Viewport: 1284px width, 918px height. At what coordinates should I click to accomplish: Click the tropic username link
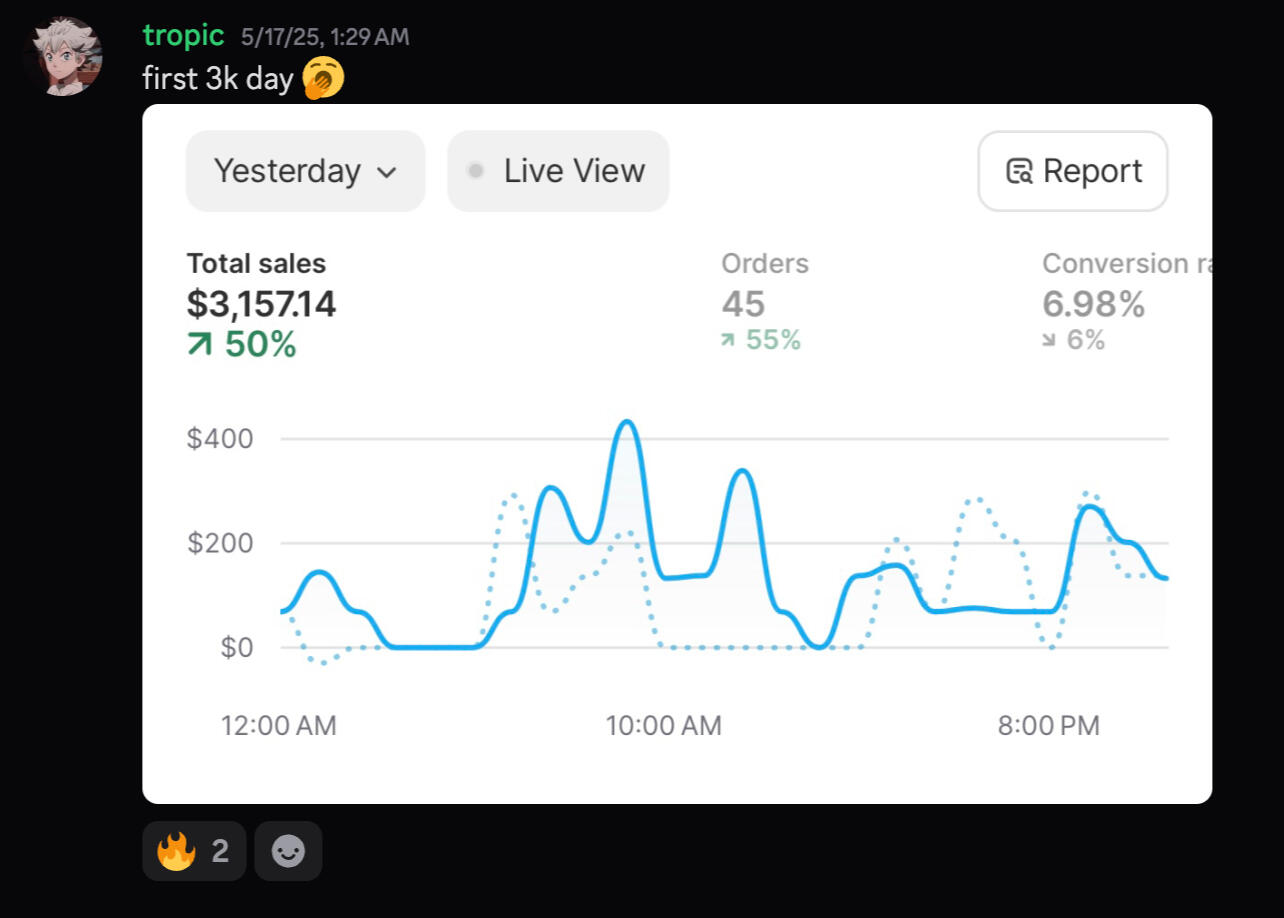coord(183,35)
